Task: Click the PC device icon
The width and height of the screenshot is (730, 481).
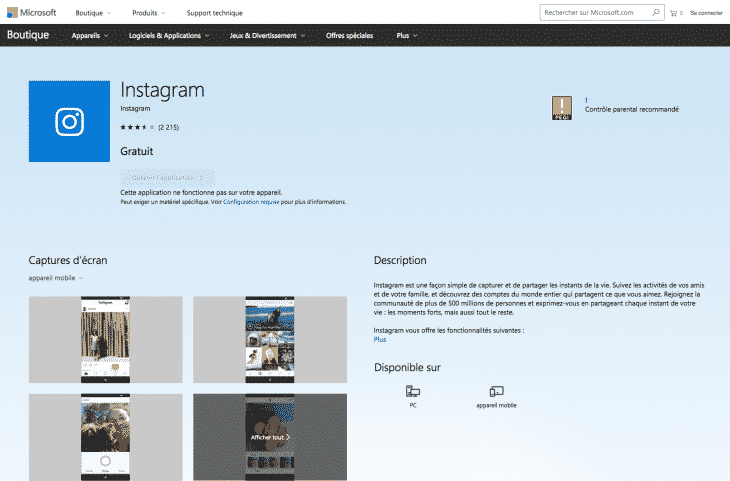Action: click(x=412, y=391)
